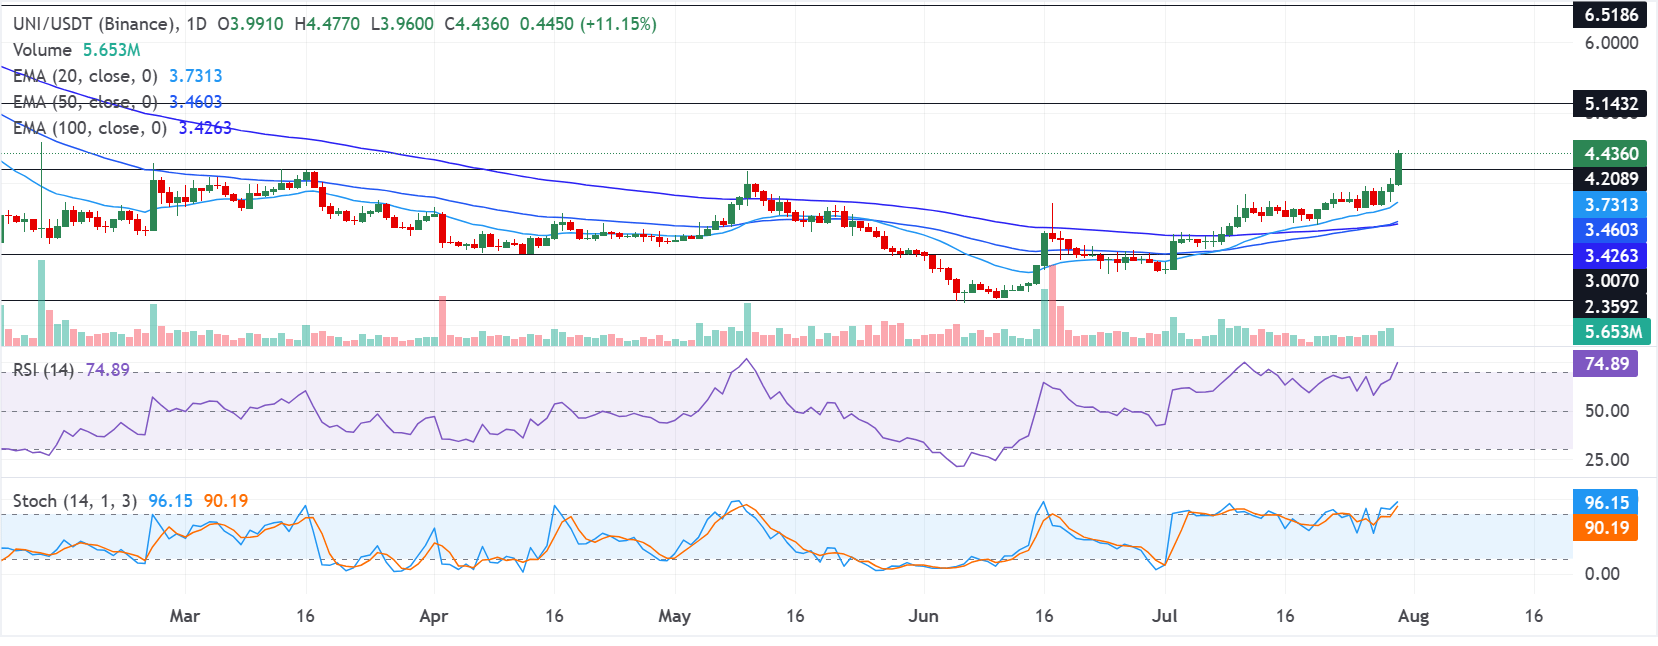Select the Volume 5.653M indicator legend

(x=76, y=49)
